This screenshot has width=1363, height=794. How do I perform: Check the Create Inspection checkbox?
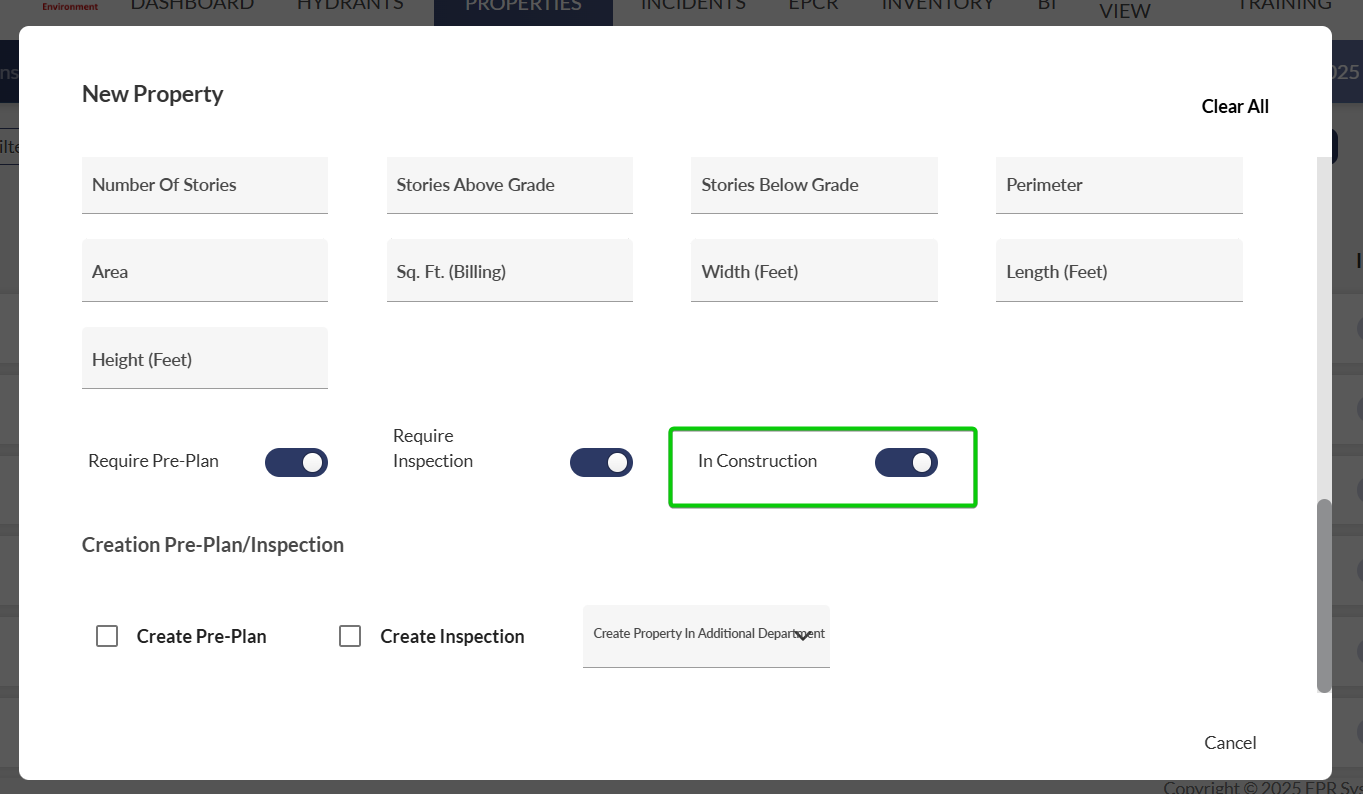pos(350,636)
